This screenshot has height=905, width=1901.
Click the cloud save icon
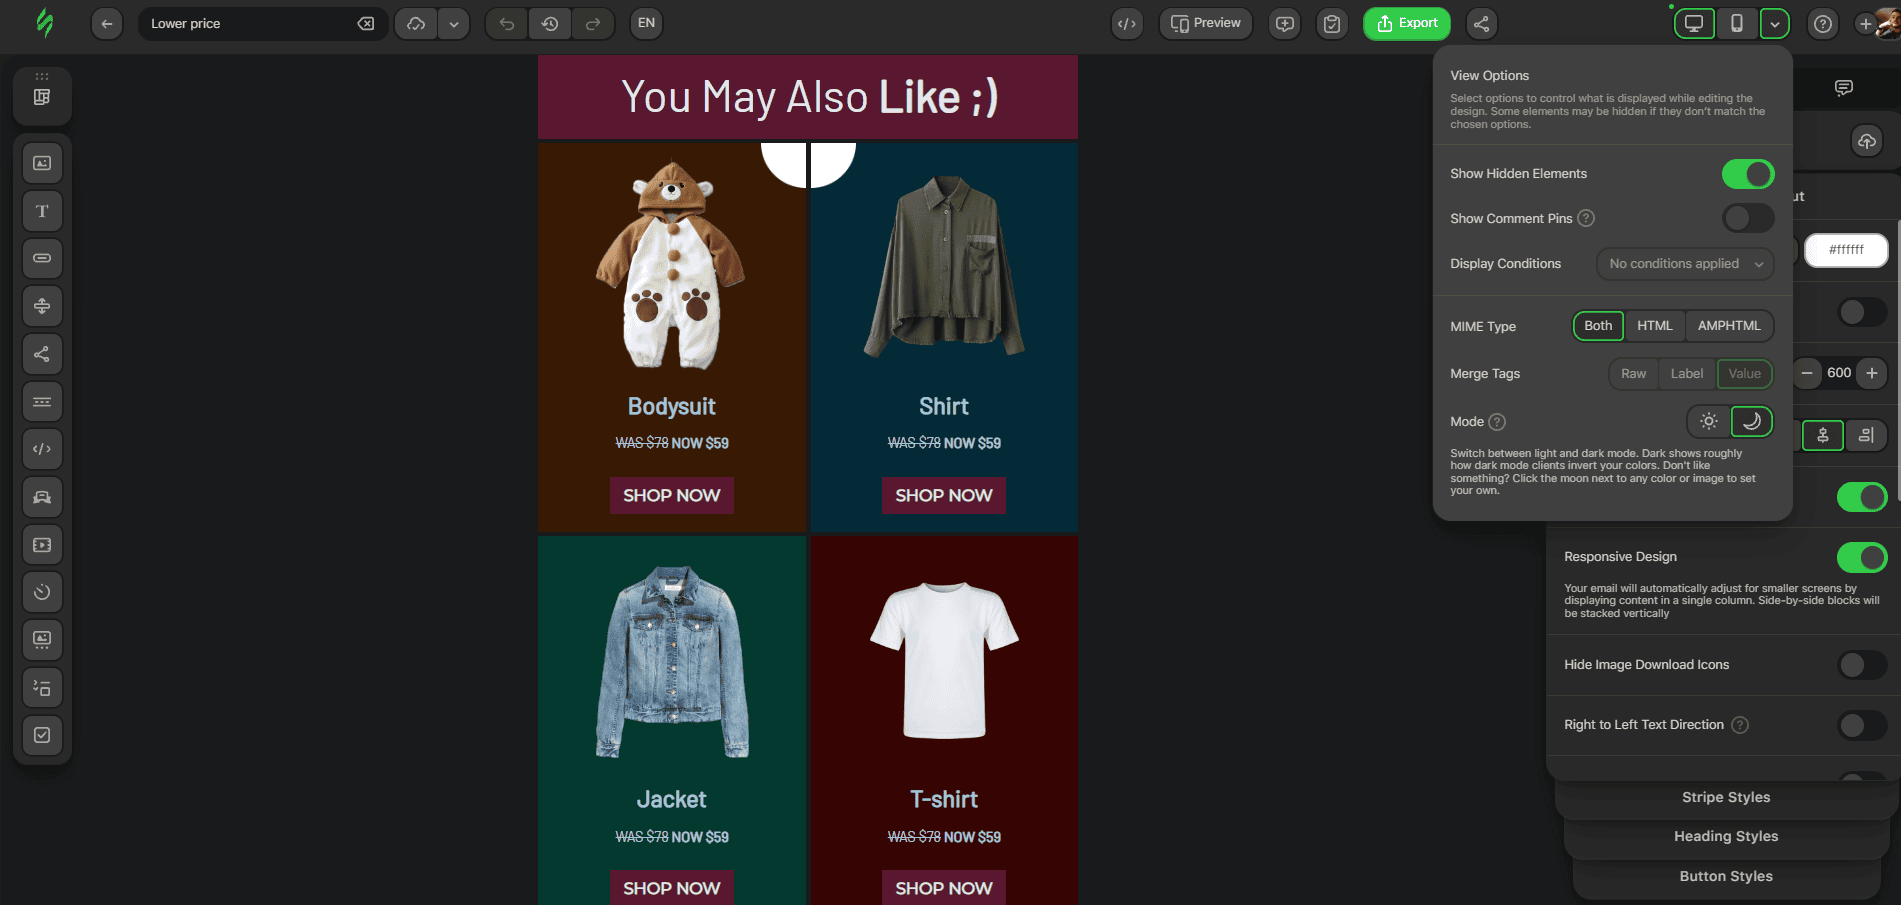pyautogui.click(x=416, y=23)
